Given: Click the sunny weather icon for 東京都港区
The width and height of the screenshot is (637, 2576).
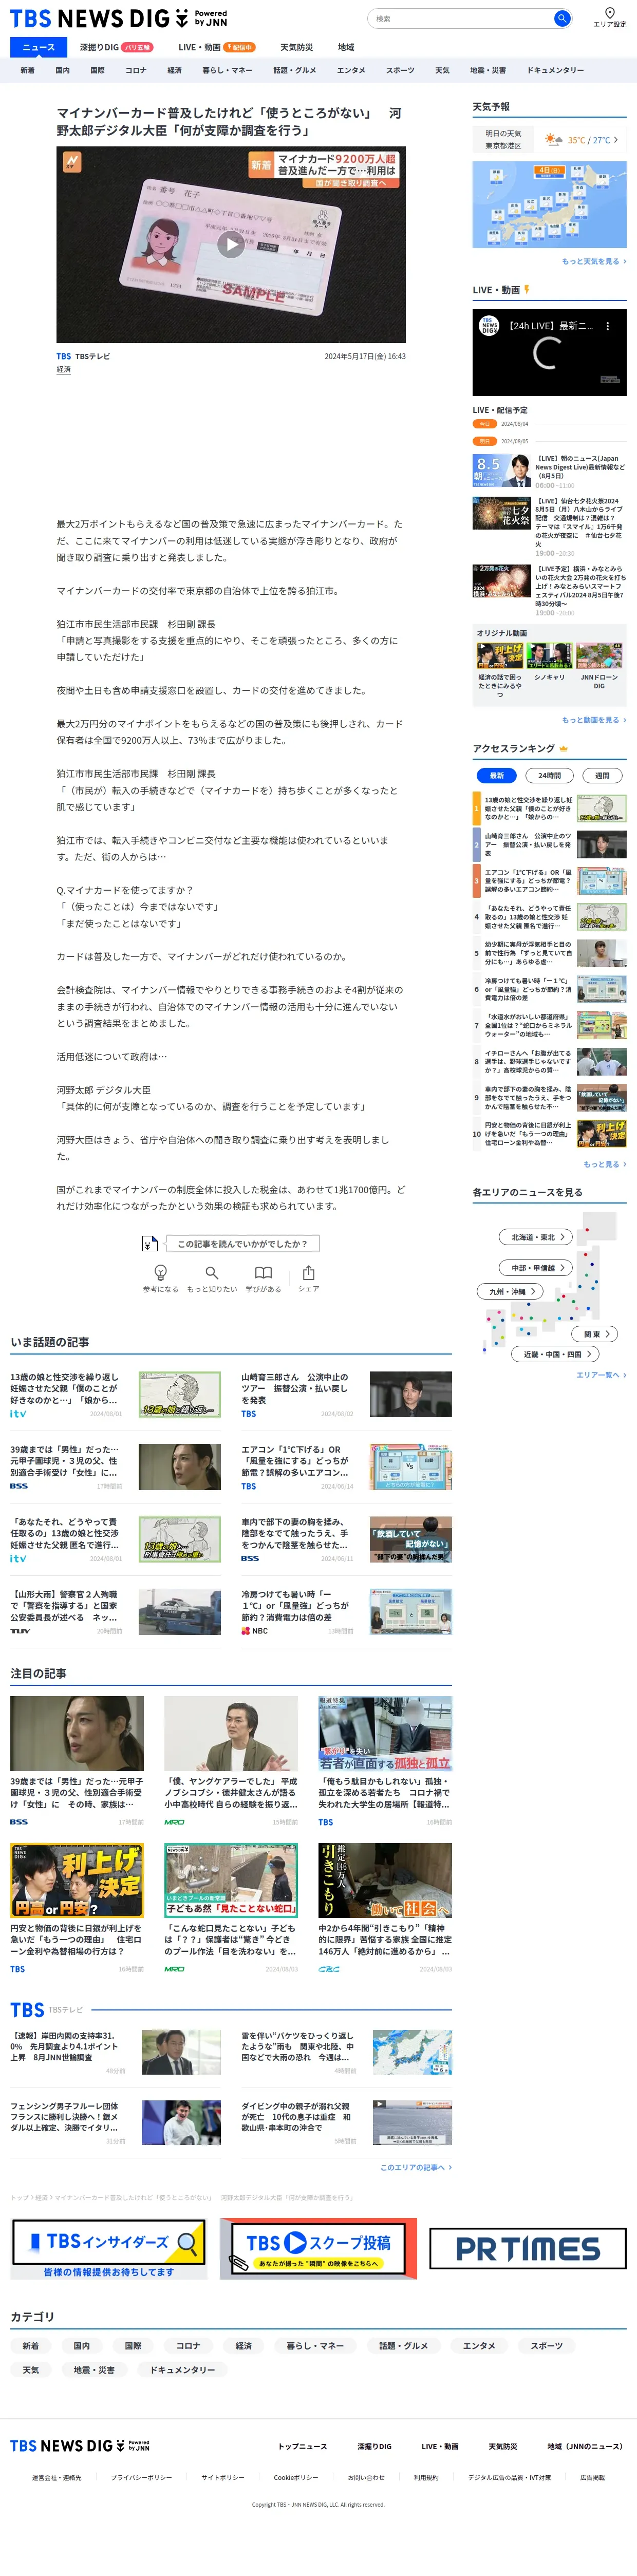Looking at the screenshot, I should click(x=553, y=140).
